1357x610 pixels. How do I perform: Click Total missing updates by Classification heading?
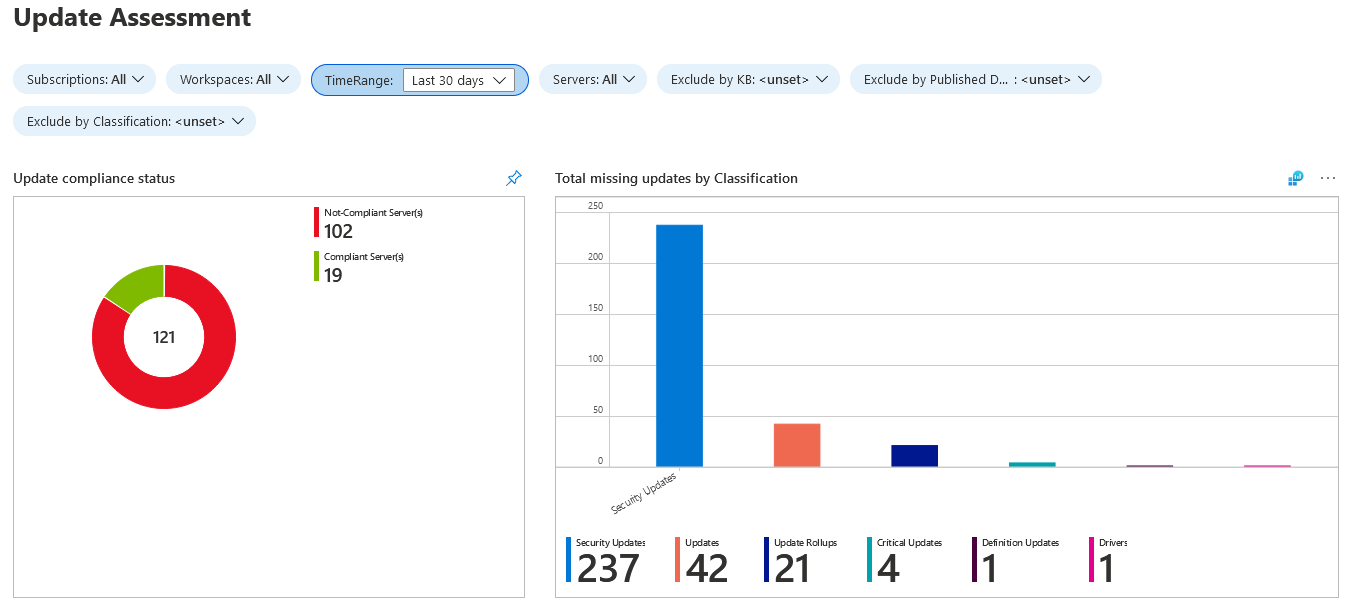[x=676, y=178]
